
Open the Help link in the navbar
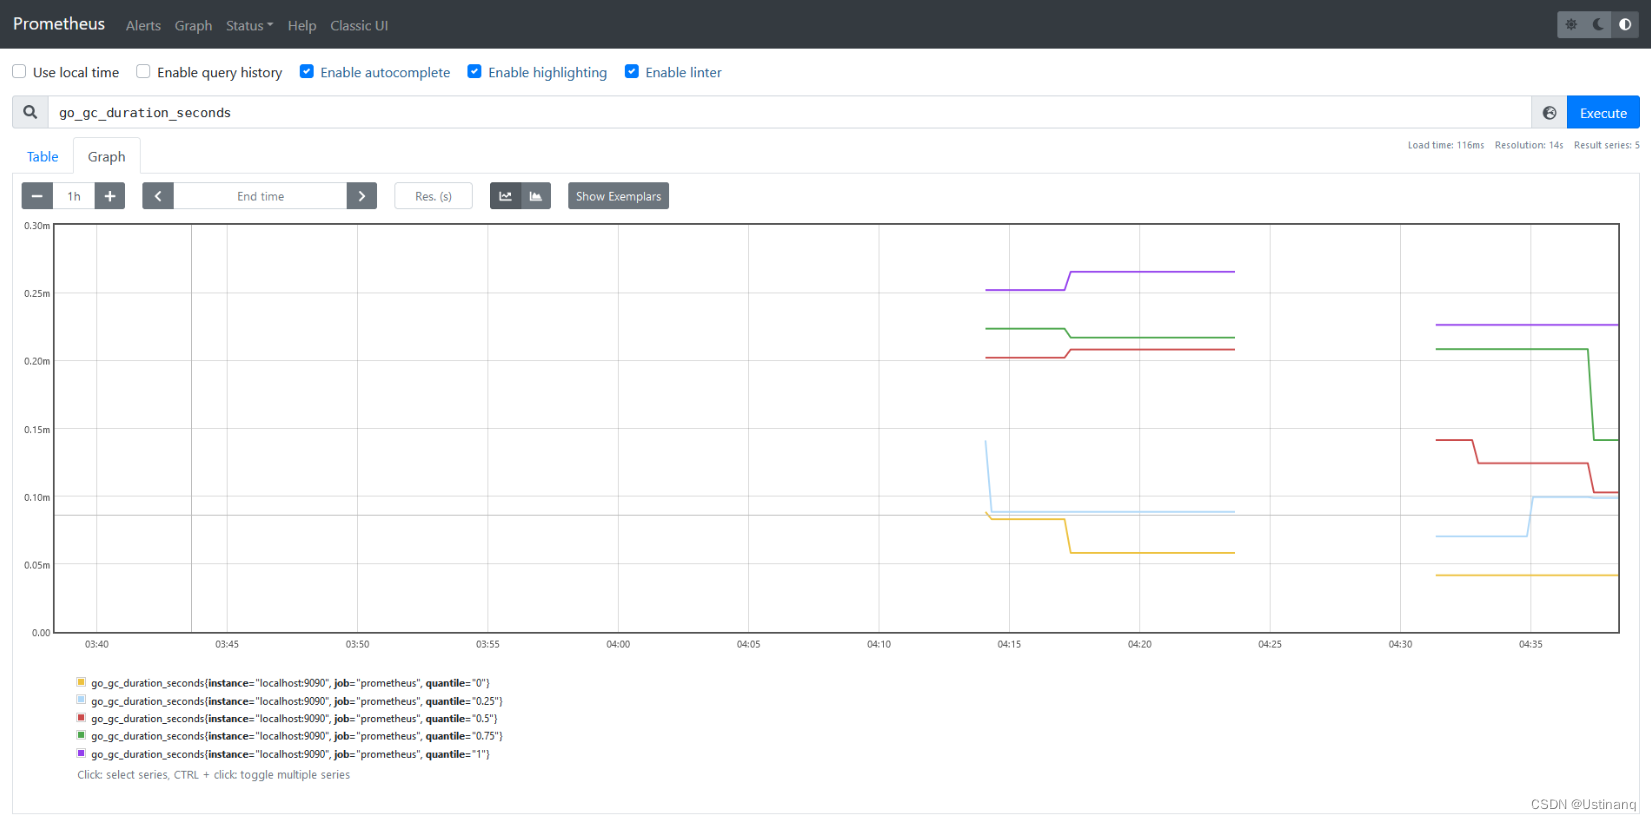pyautogui.click(x=302, y=25)
